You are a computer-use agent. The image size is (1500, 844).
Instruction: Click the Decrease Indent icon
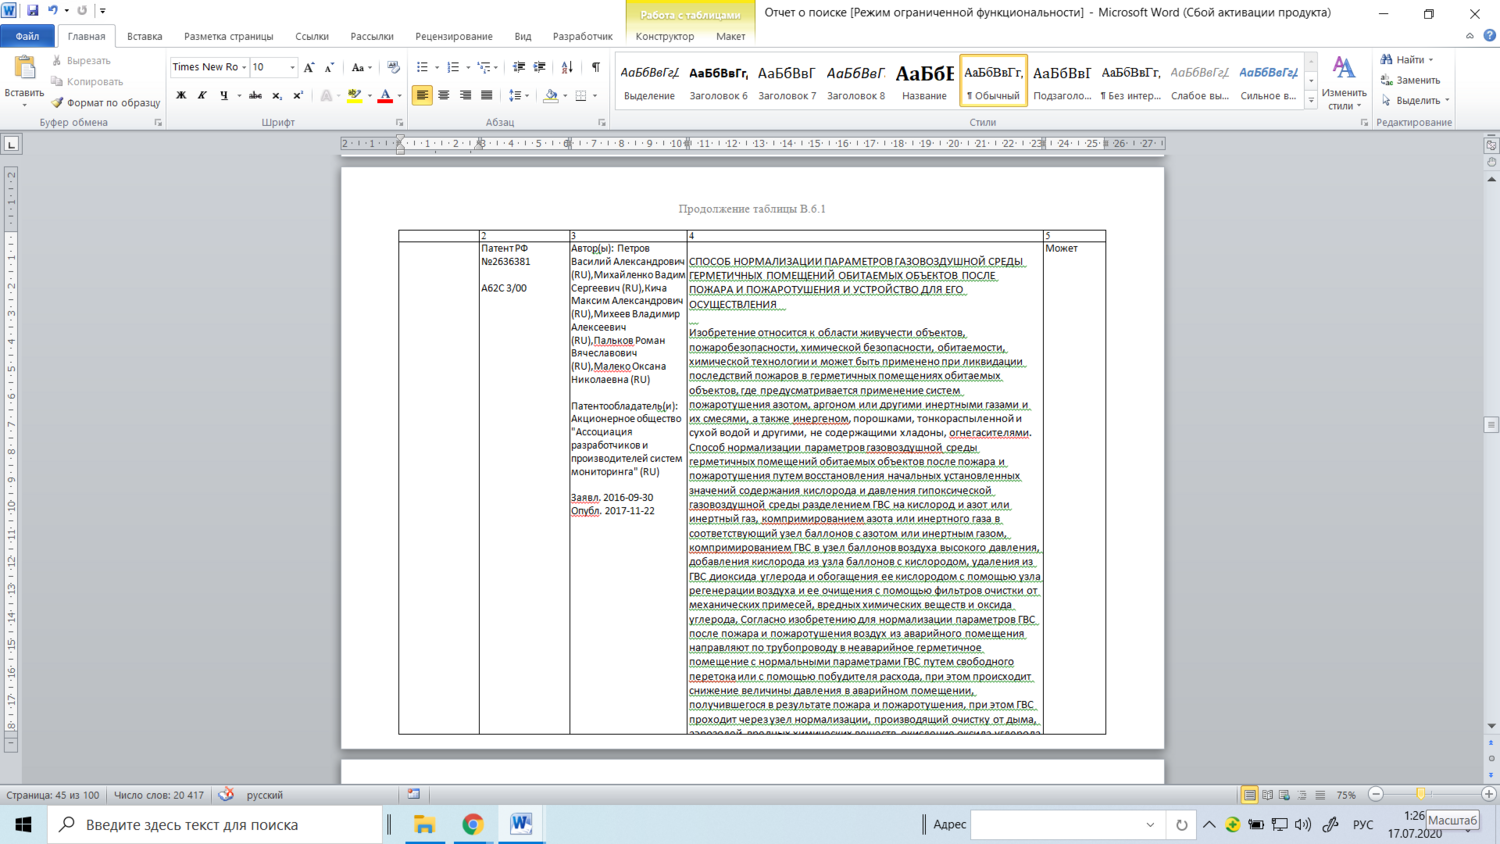point(519,67)
